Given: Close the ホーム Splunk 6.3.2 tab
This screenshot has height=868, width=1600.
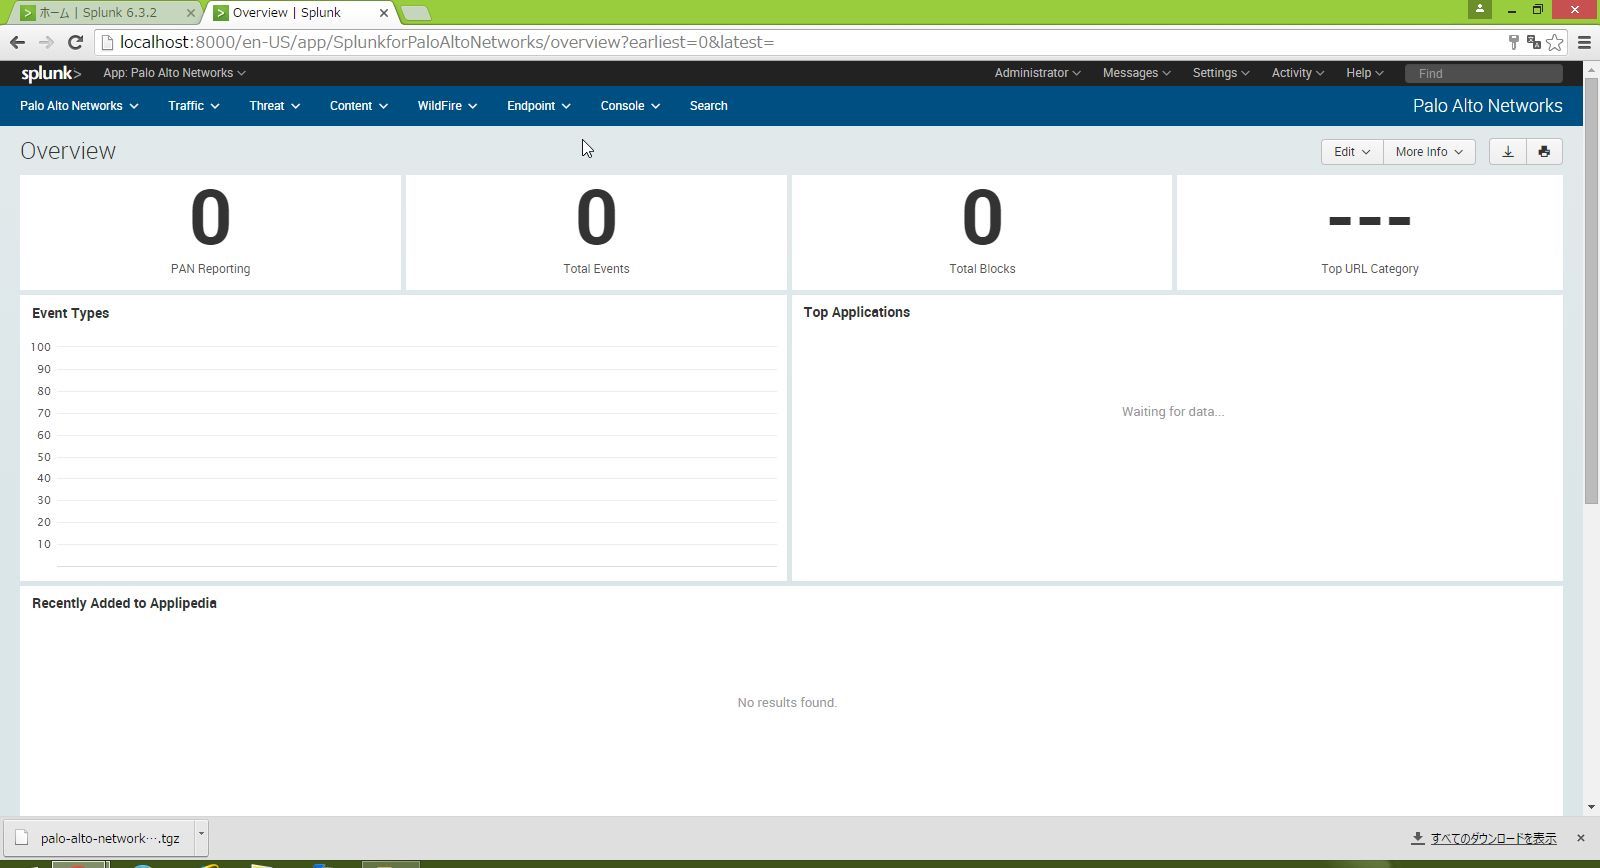Looking at the screenshot, I should coord(190,13).
